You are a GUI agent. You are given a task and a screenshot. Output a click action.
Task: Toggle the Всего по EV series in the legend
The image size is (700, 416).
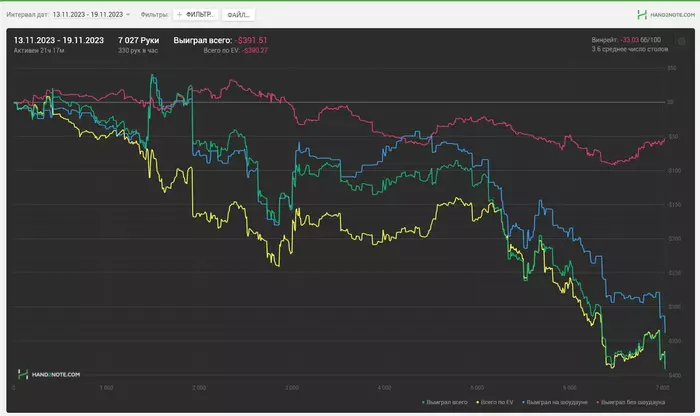pyautogui.click(x=497, y=403)
